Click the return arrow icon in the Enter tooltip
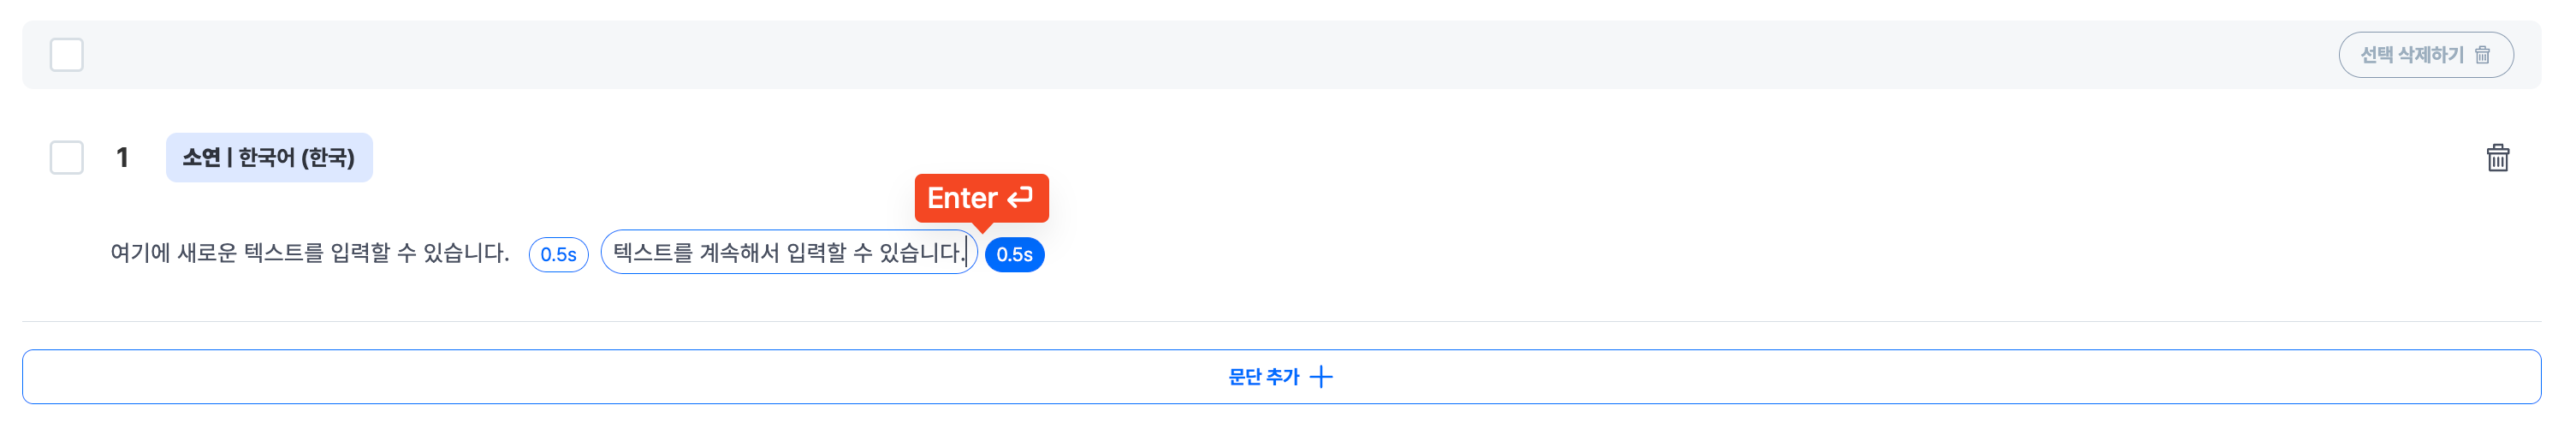Viewport: 2576px width, 447px height. coord(1019,198)
